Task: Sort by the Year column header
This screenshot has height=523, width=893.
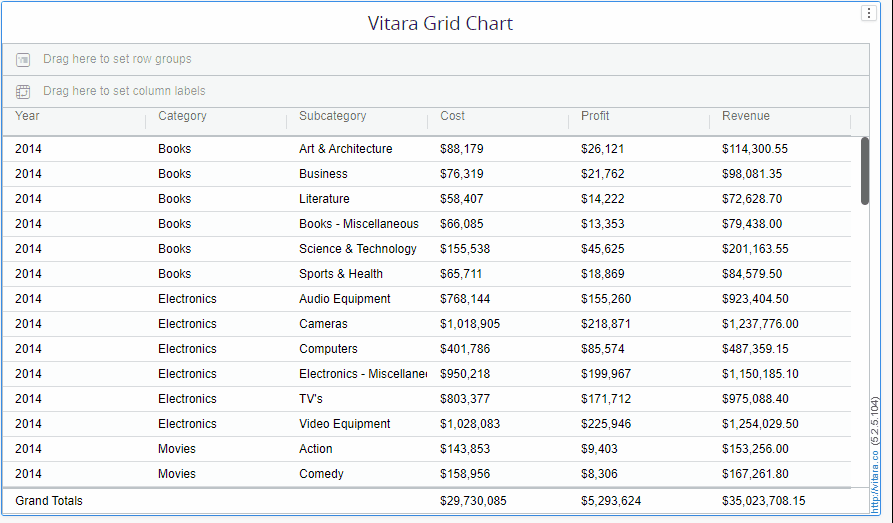Action: click(28, 116)
